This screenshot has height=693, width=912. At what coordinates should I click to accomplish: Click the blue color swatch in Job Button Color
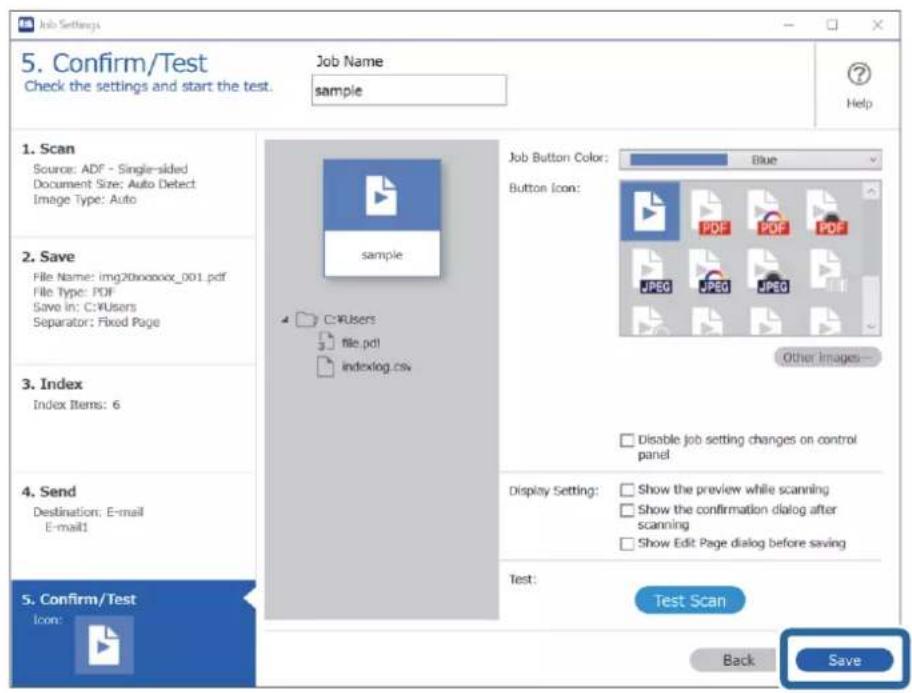(678, 159)
